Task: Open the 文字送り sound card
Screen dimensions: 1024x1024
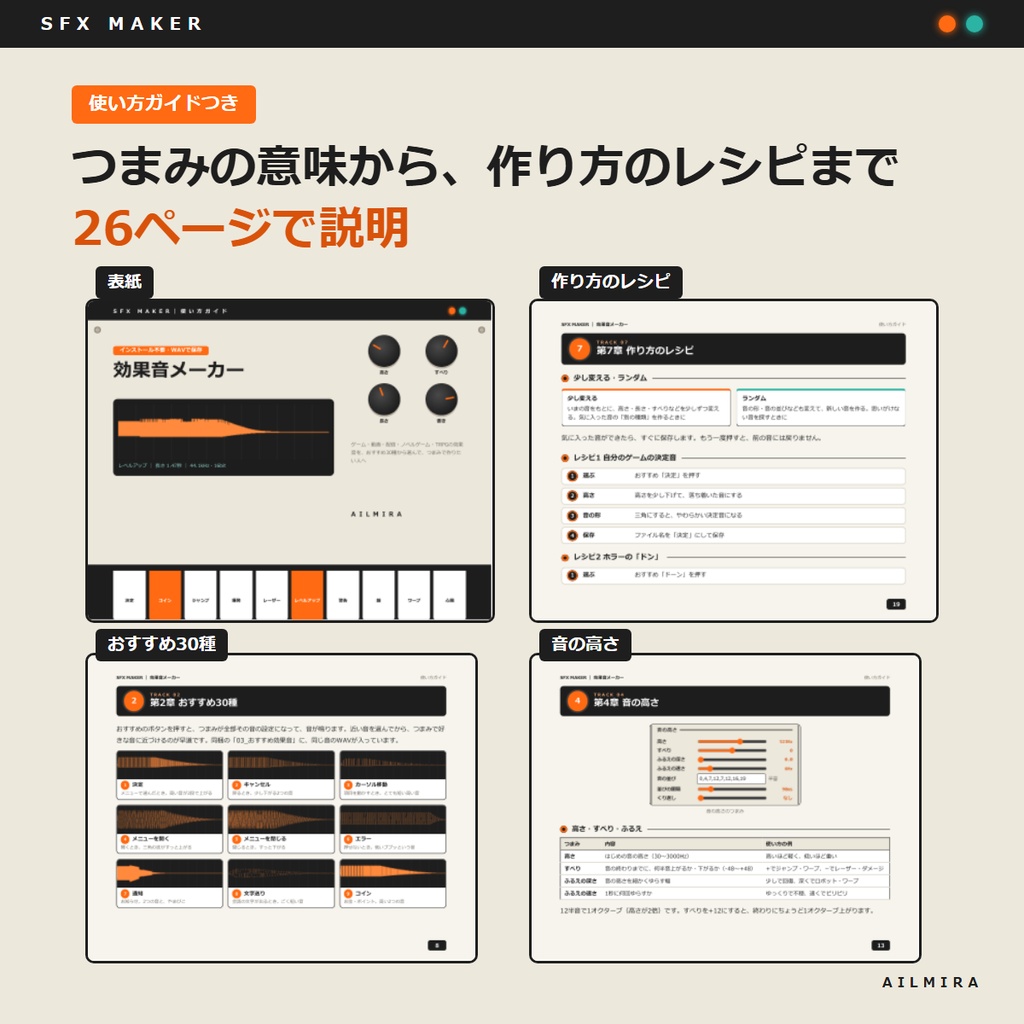Action: pos(281,884)
